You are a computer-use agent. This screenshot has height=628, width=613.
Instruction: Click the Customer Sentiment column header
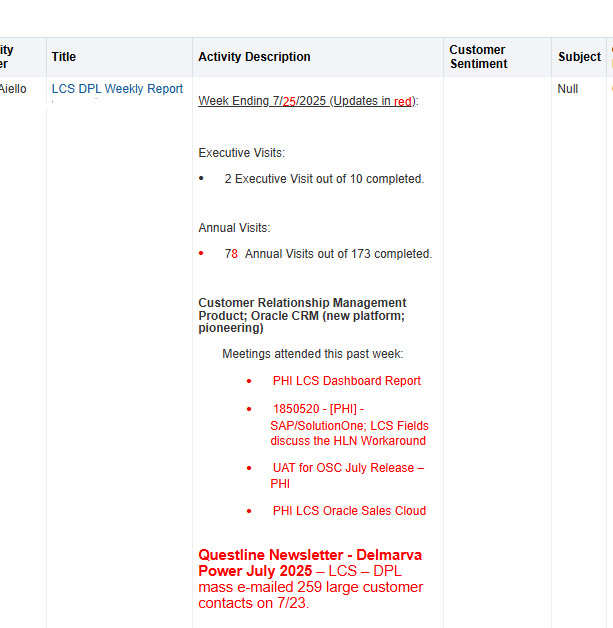(x=497, y=57)
